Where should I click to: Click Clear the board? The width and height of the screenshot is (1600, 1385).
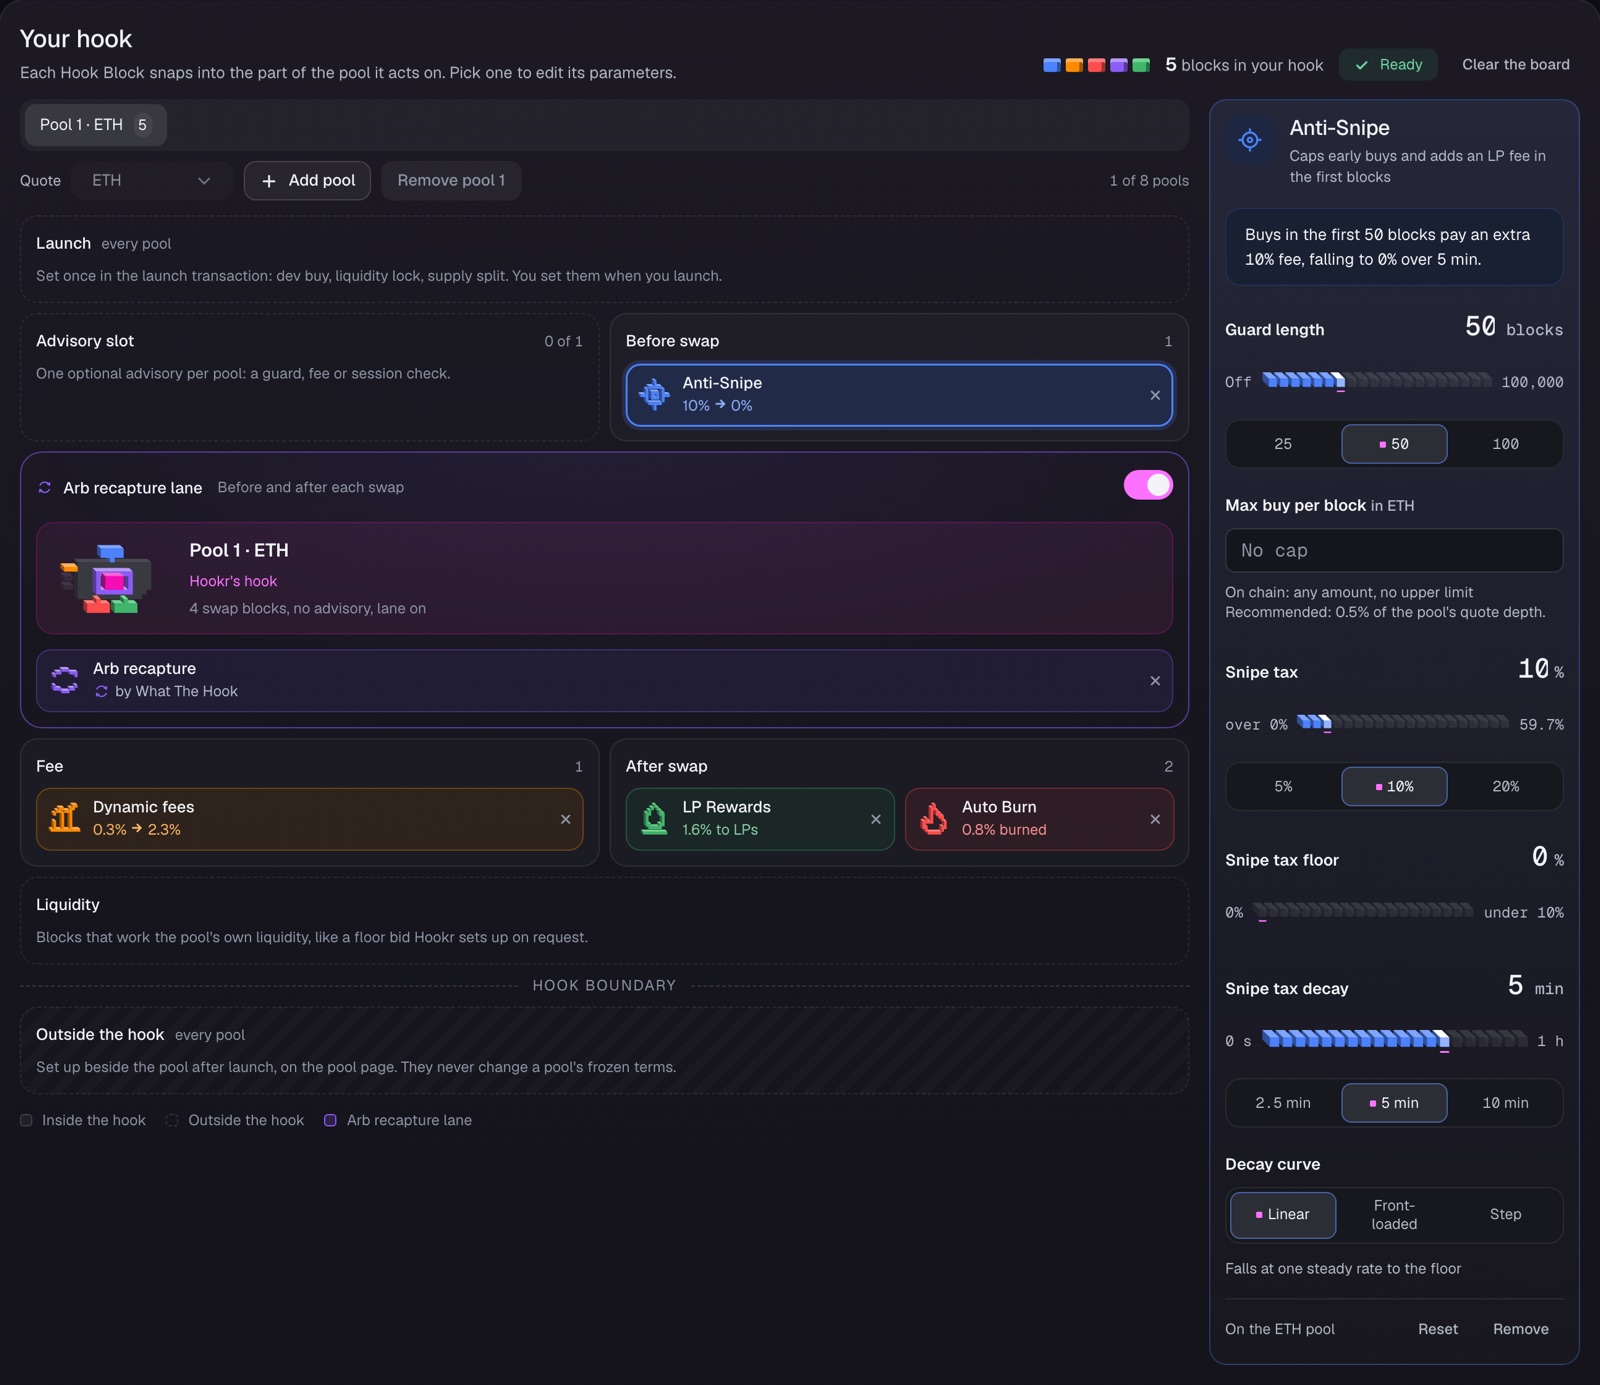coord(1515,64)
